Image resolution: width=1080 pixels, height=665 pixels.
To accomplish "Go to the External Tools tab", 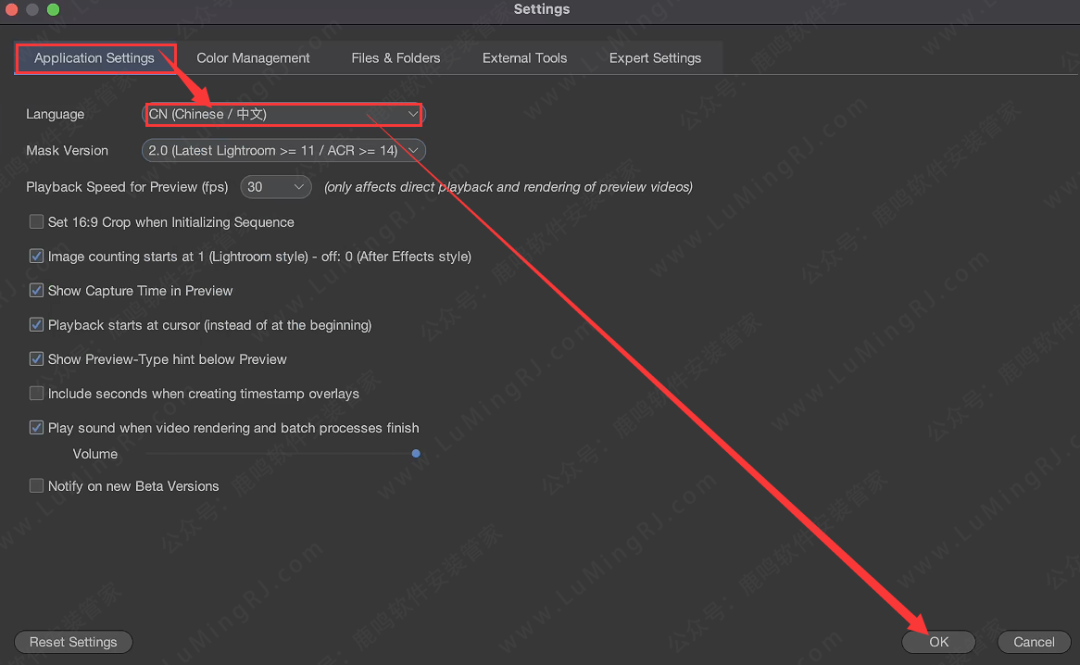I will (x=524, y=58).
